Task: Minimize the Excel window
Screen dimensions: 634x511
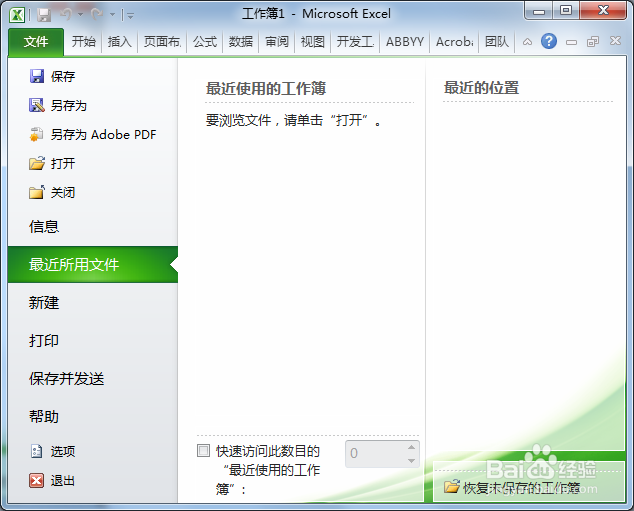Action: 538,11
